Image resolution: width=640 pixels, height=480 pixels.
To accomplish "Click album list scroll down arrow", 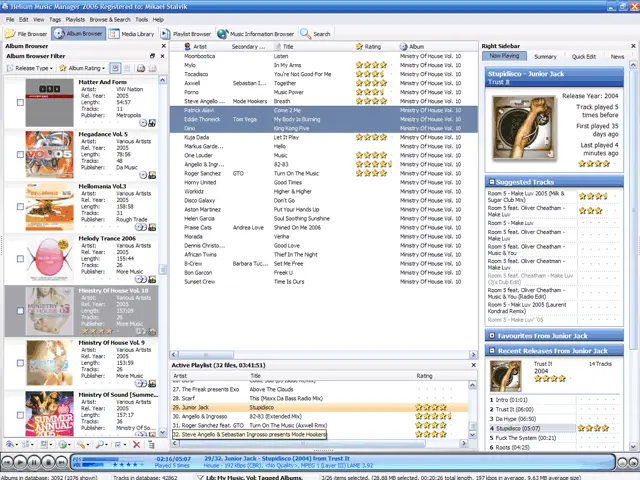I will 162,432.
